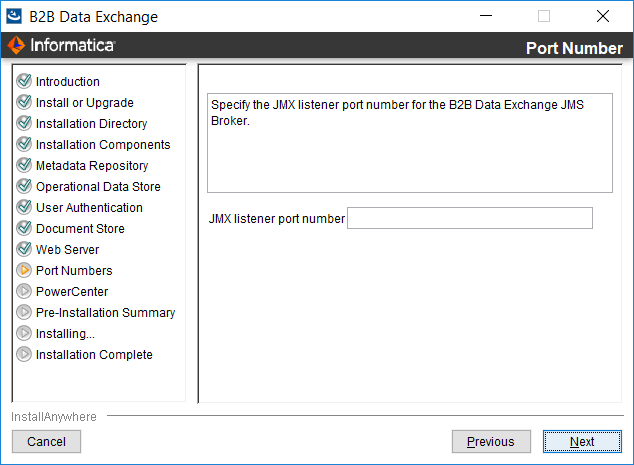This screenshot has height=465, width=634.
Task: Cancel the installation
Action: tap(46, 442)
